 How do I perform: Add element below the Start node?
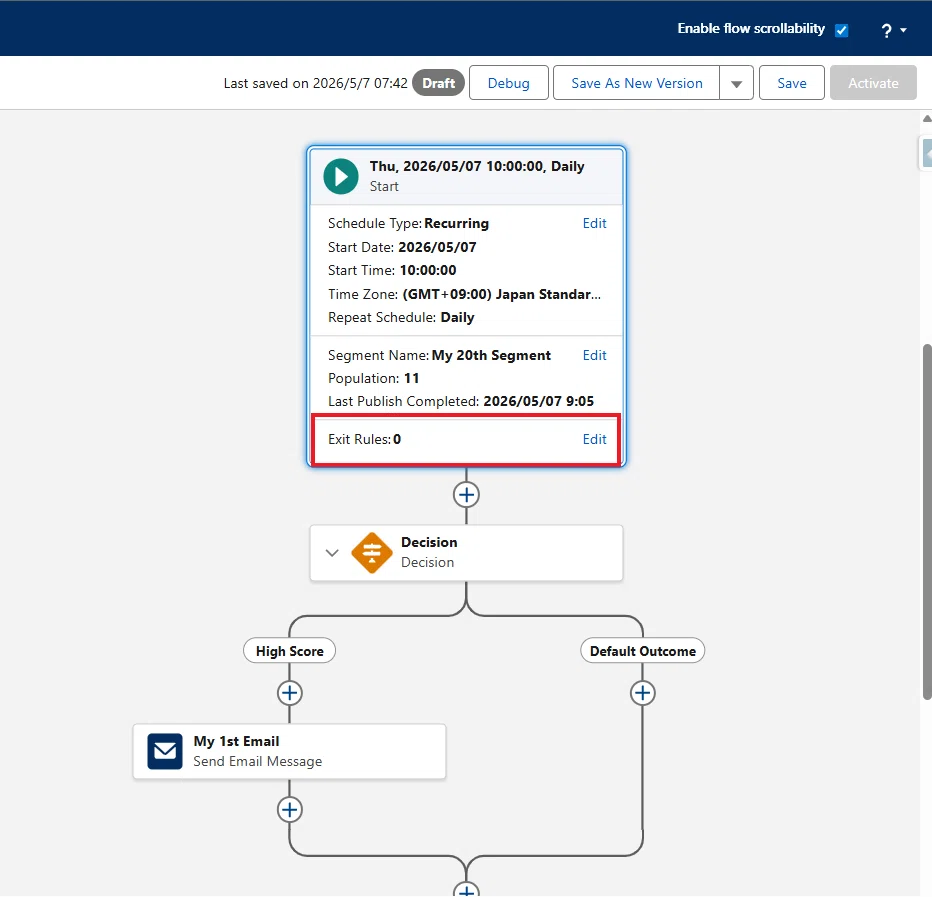click(x=467, y=495)
